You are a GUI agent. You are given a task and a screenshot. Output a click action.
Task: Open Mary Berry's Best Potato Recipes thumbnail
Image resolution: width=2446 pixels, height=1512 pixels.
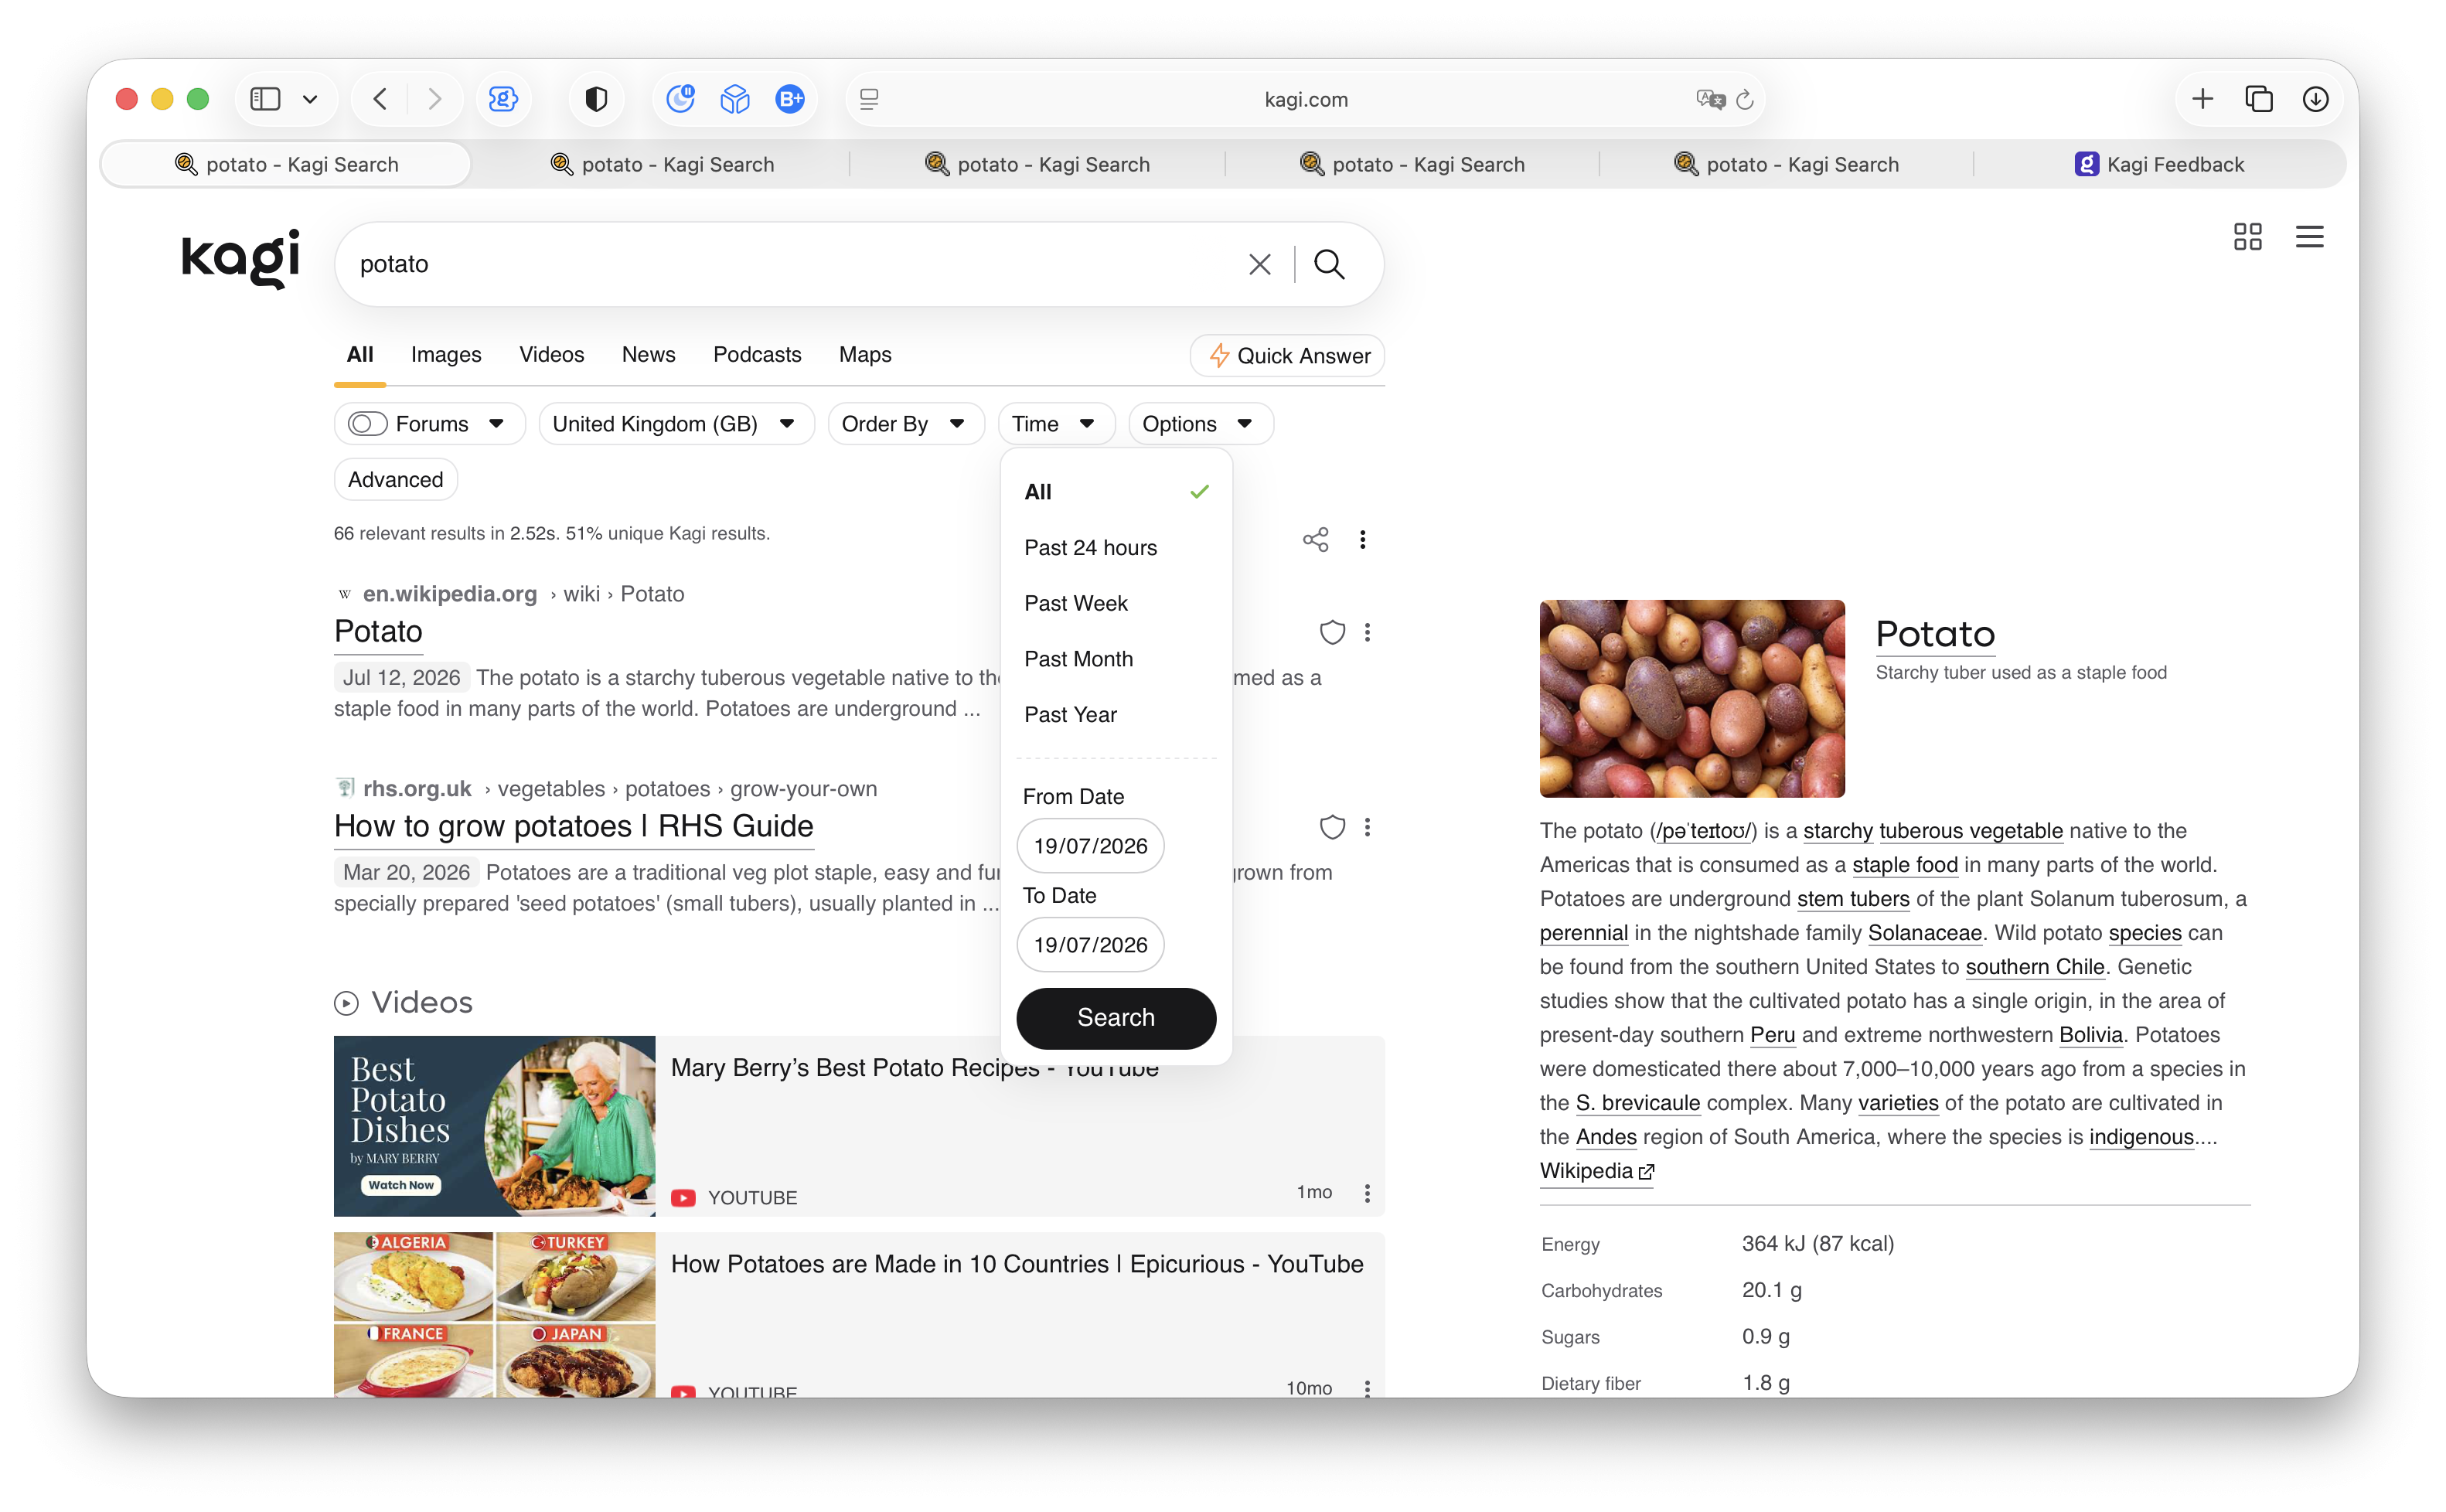pyautogui.click(x=494, y=1126)
